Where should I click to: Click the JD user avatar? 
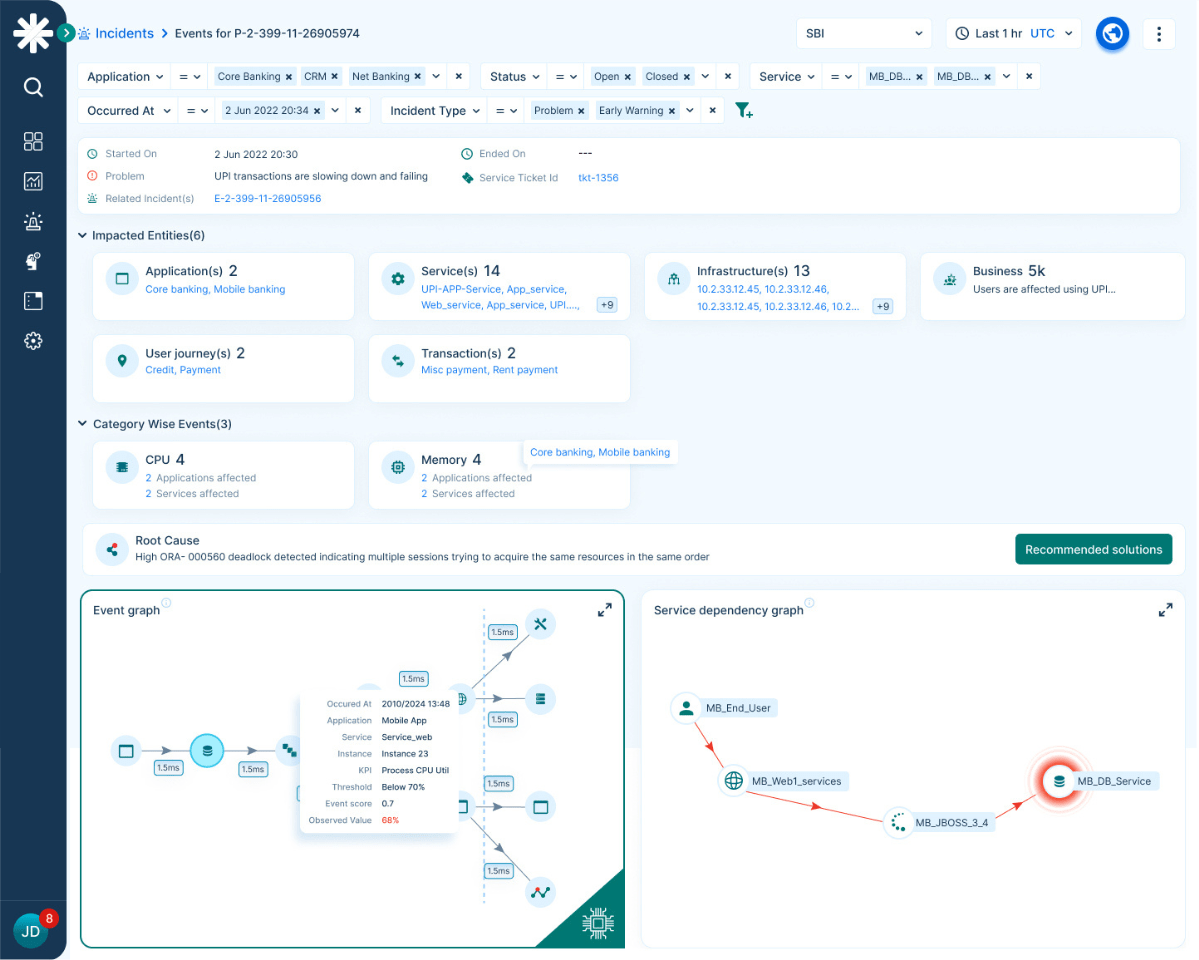click(x=31, y=931)
